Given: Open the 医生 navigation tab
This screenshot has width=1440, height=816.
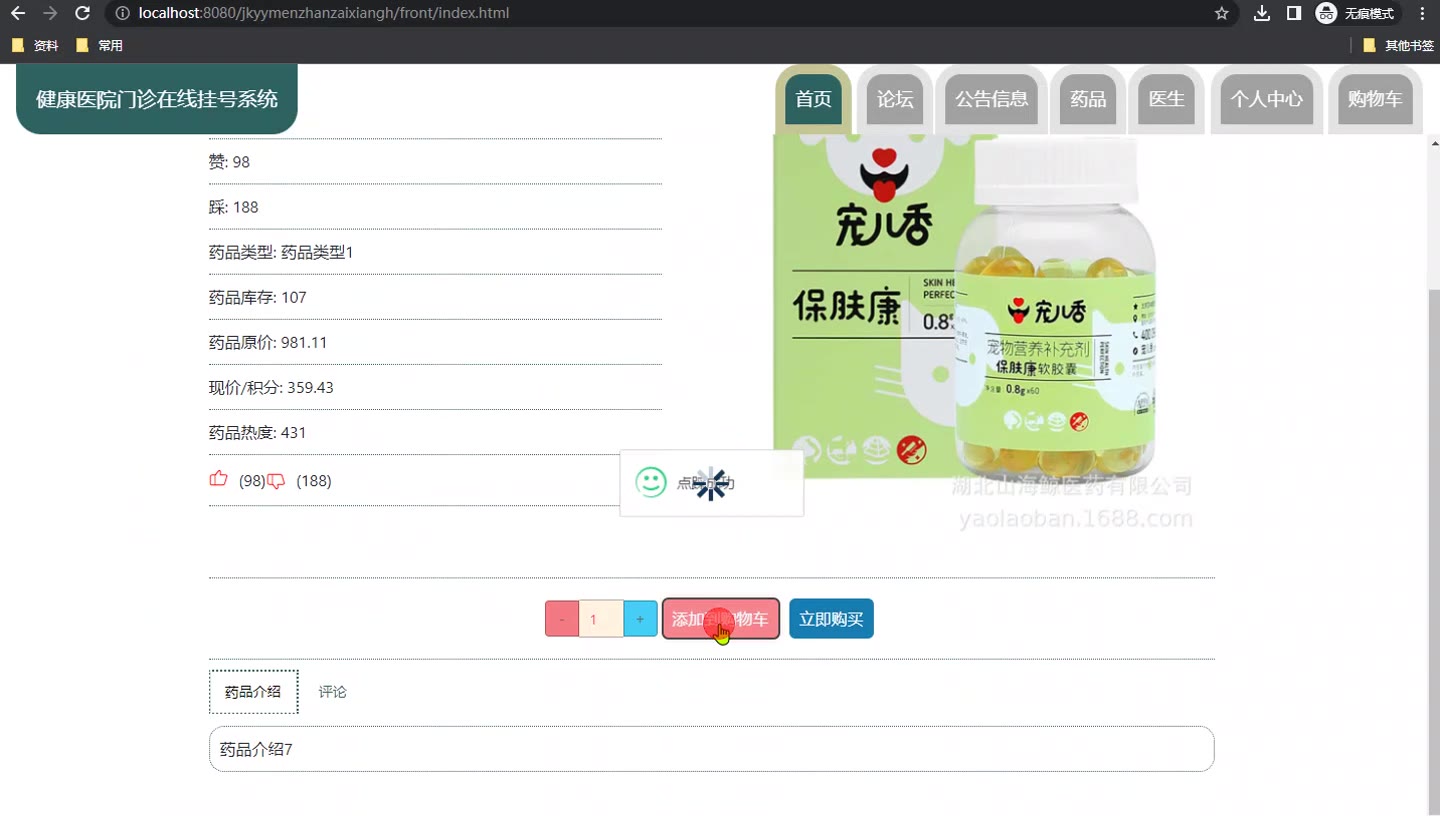Looking at the screenshot, I should (1166, 99).
